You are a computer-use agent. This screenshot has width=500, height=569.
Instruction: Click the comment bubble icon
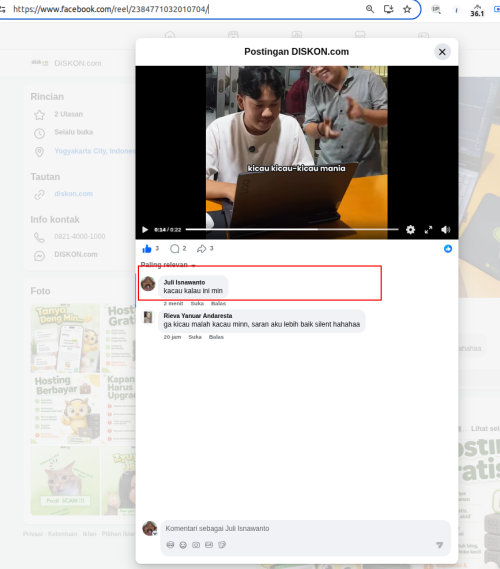175,249
